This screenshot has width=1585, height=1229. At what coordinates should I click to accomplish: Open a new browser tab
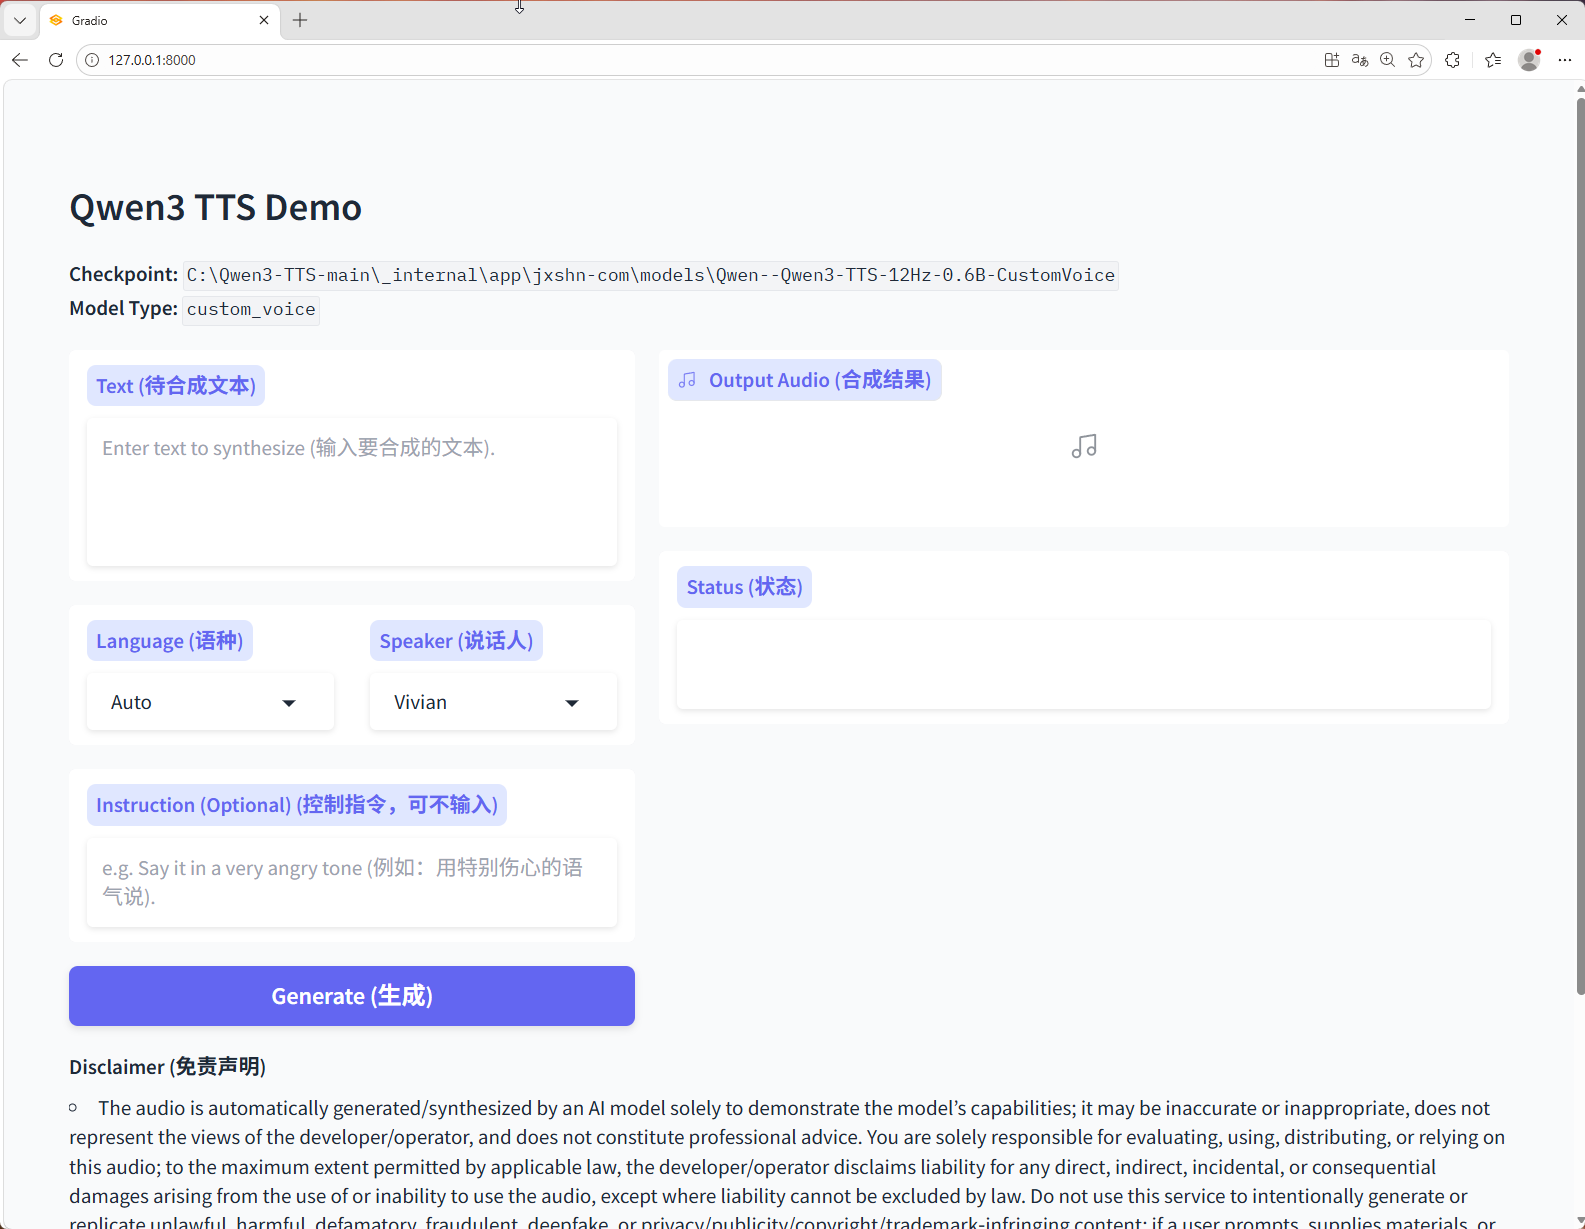coord(300,20)
